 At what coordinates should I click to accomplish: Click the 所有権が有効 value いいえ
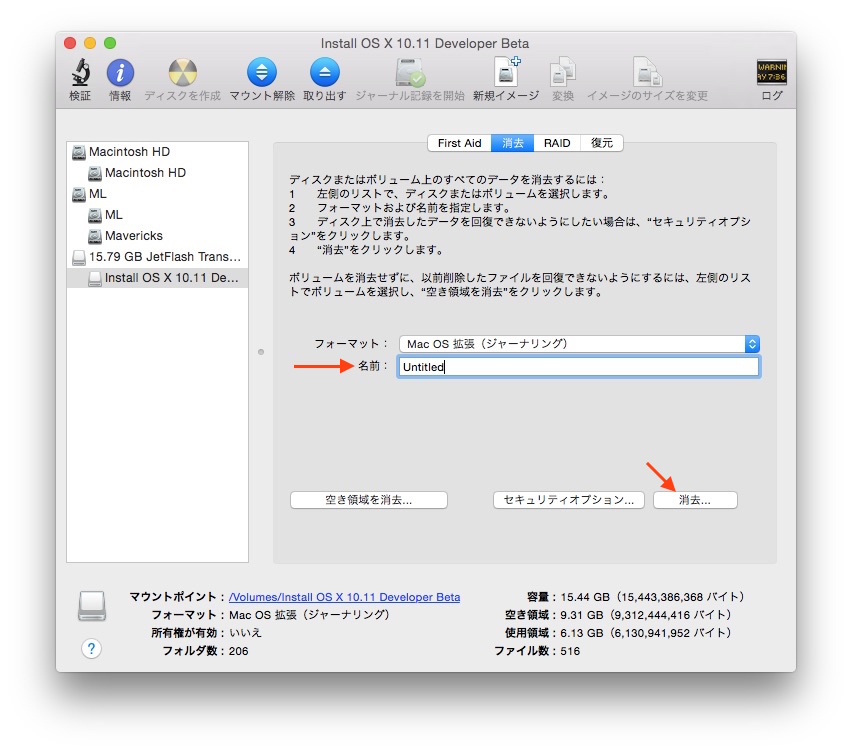[245, 633]
